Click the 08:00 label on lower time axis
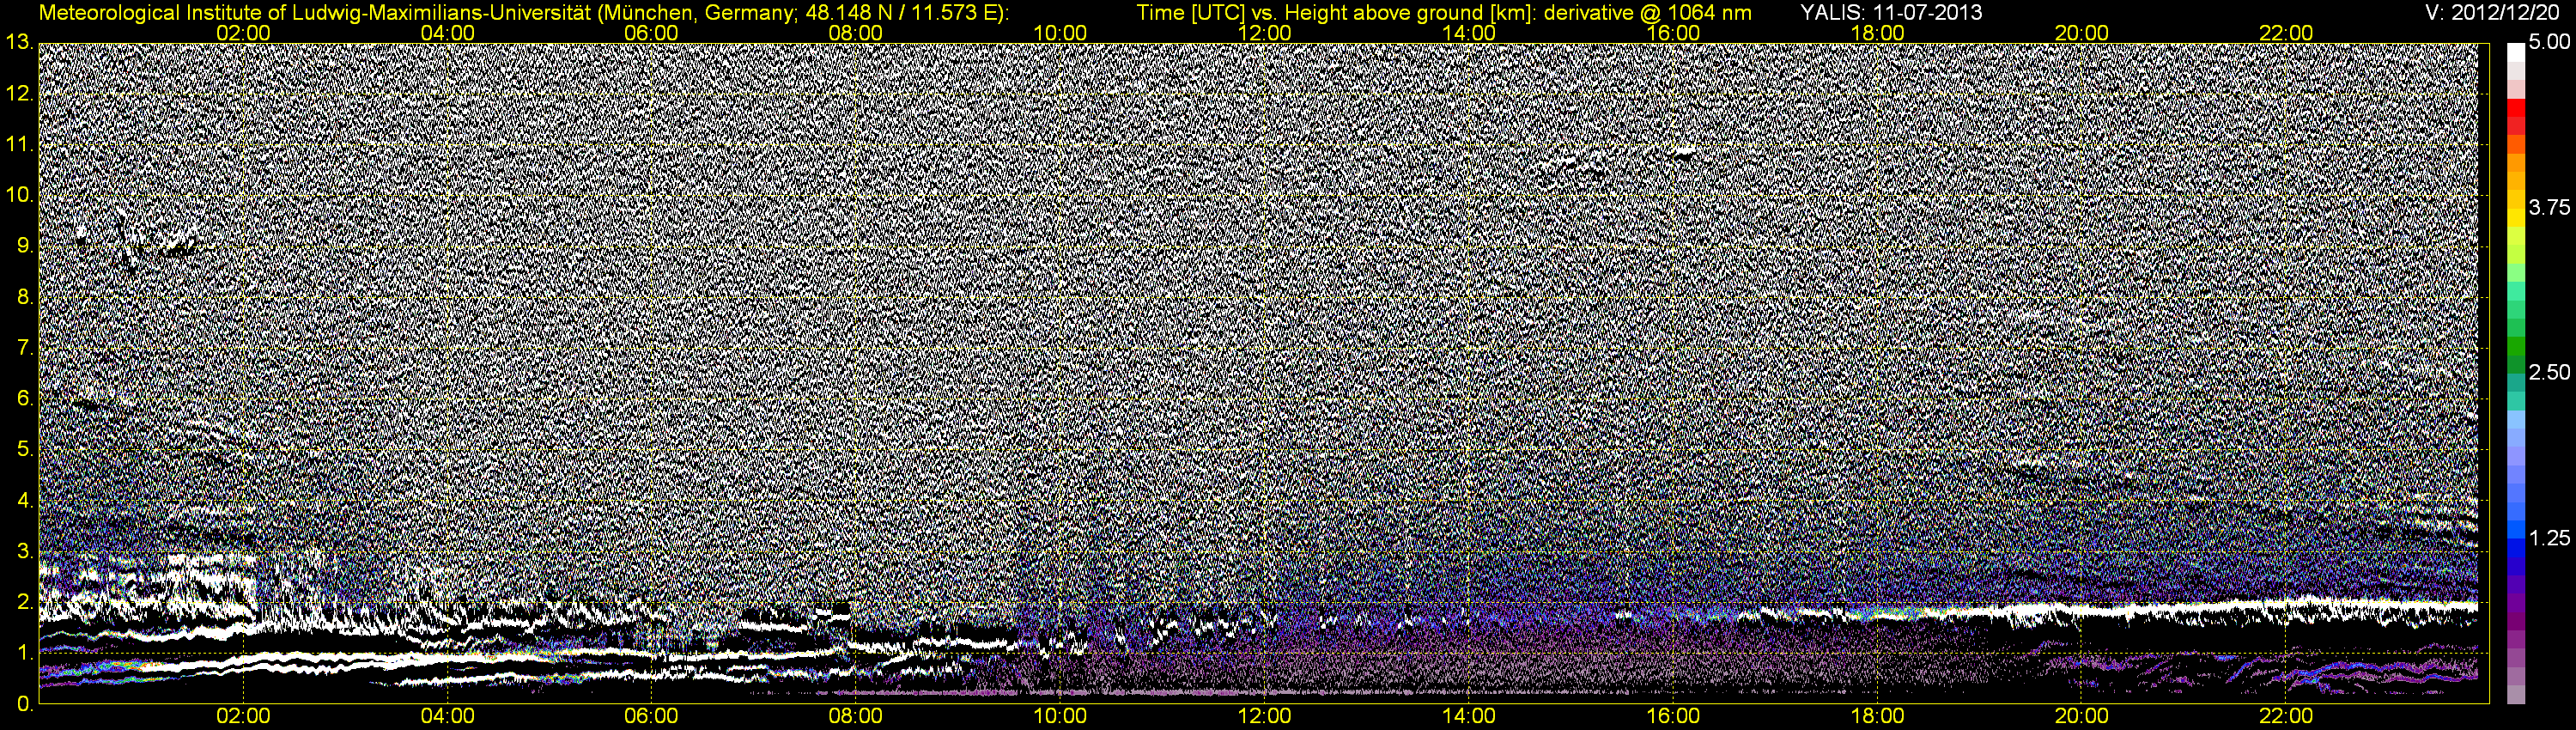This screenshot has width=2576, height=730. coord(857,716)
